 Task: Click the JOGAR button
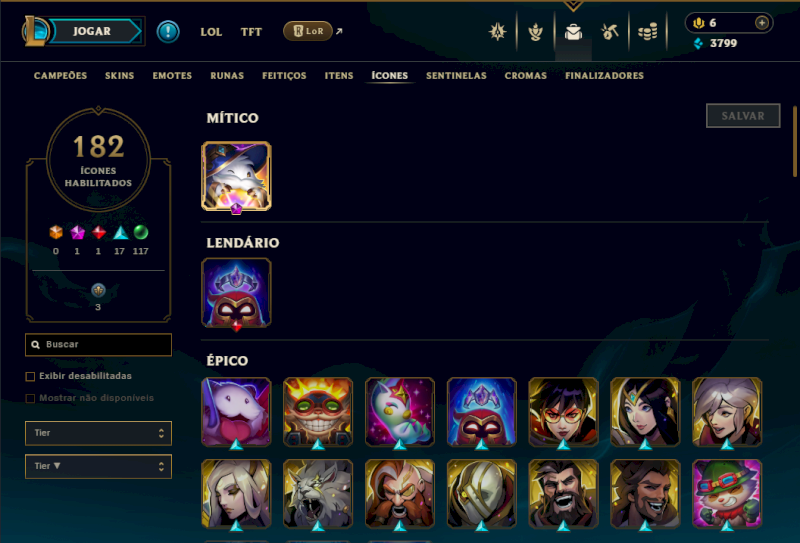point(92,31)
